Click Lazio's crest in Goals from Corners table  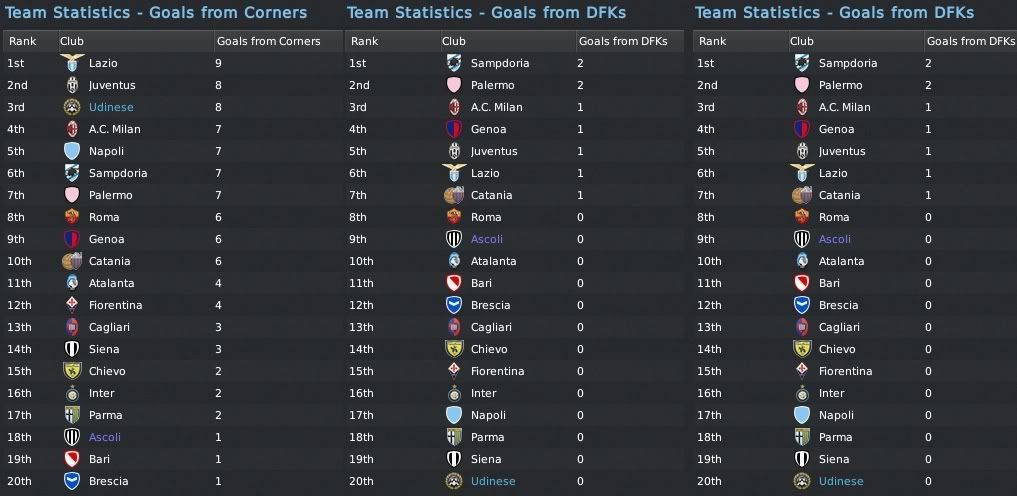[x=71, y=62]
